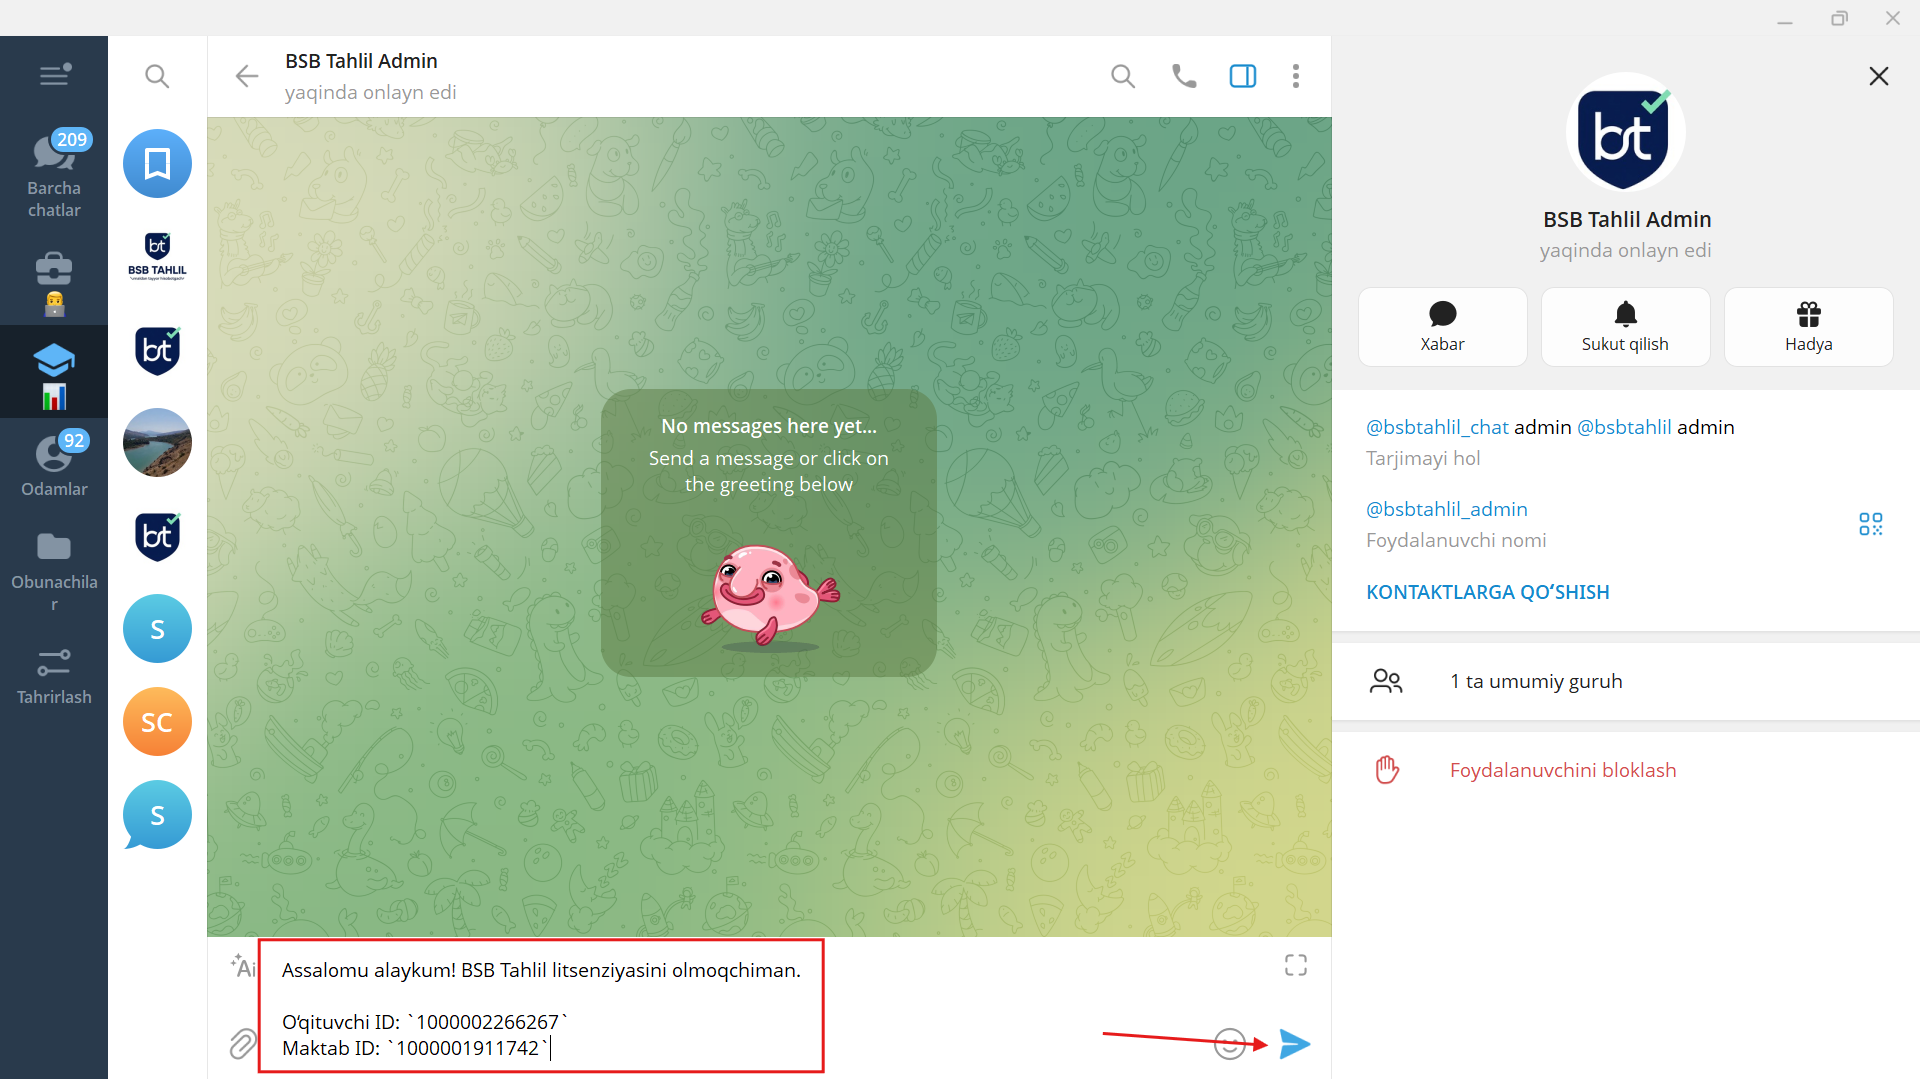Open Obunachilar folder
Image resolution: width=1920 pixels, height=1080 pixels.
(54, 570)
